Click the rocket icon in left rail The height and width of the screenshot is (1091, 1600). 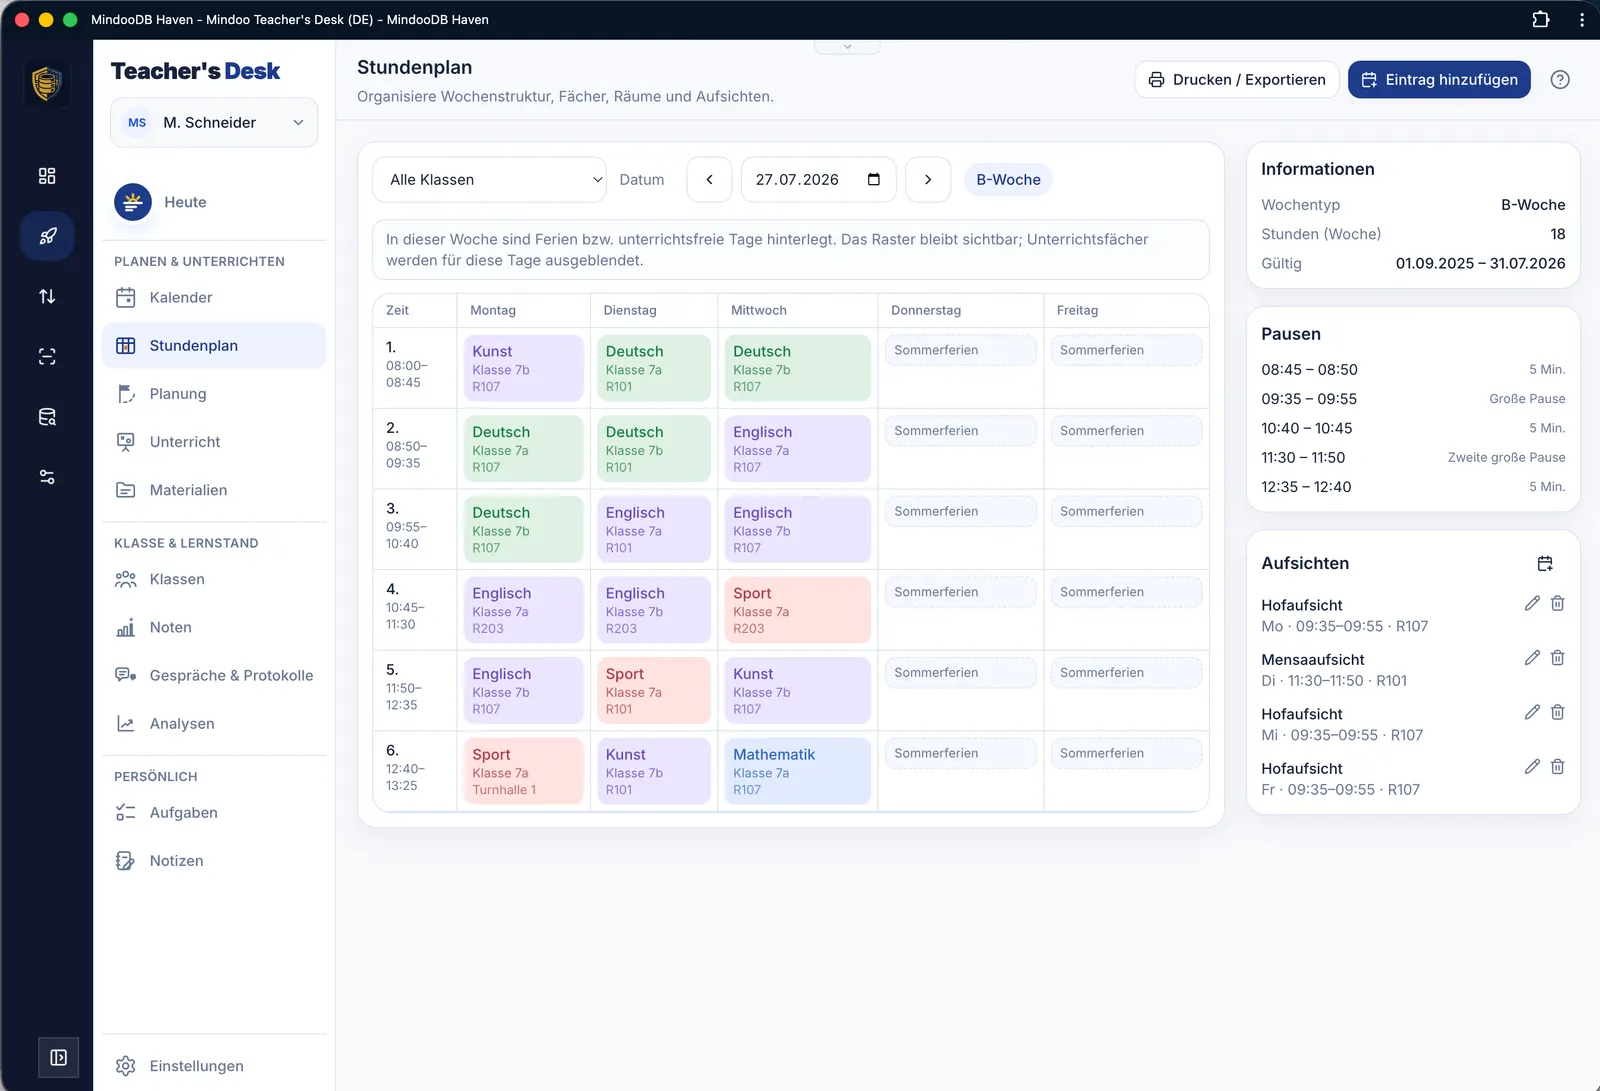47,236
